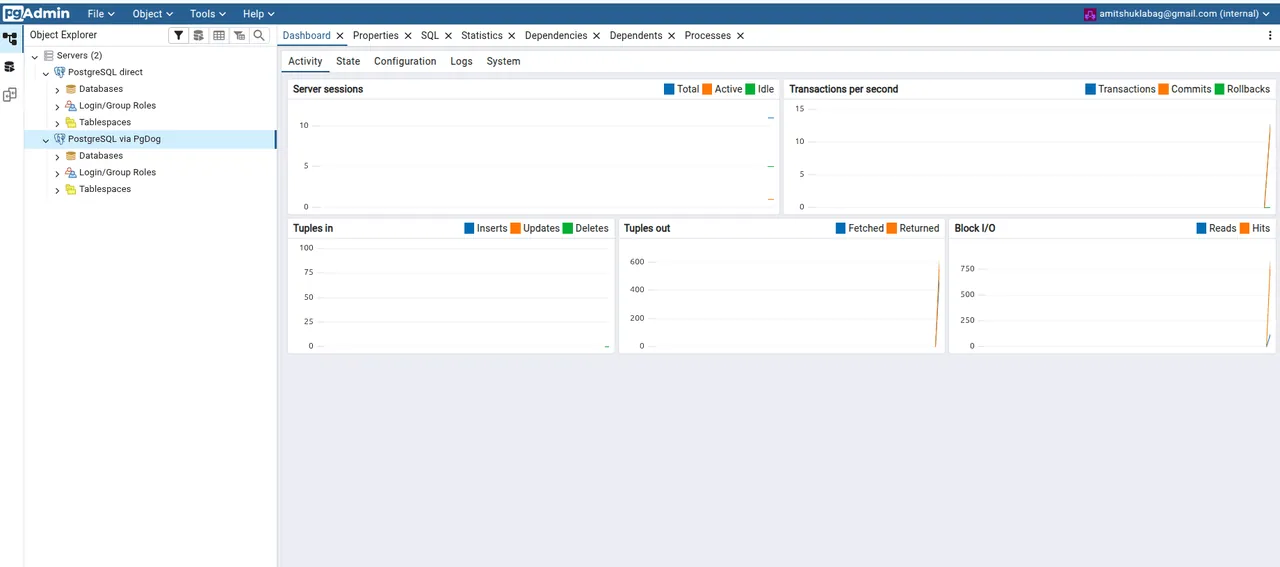The width and height of the screenshot is (1280, 567).
Task: Click the pgAdmin logo
Action: (x=36, y=14)
